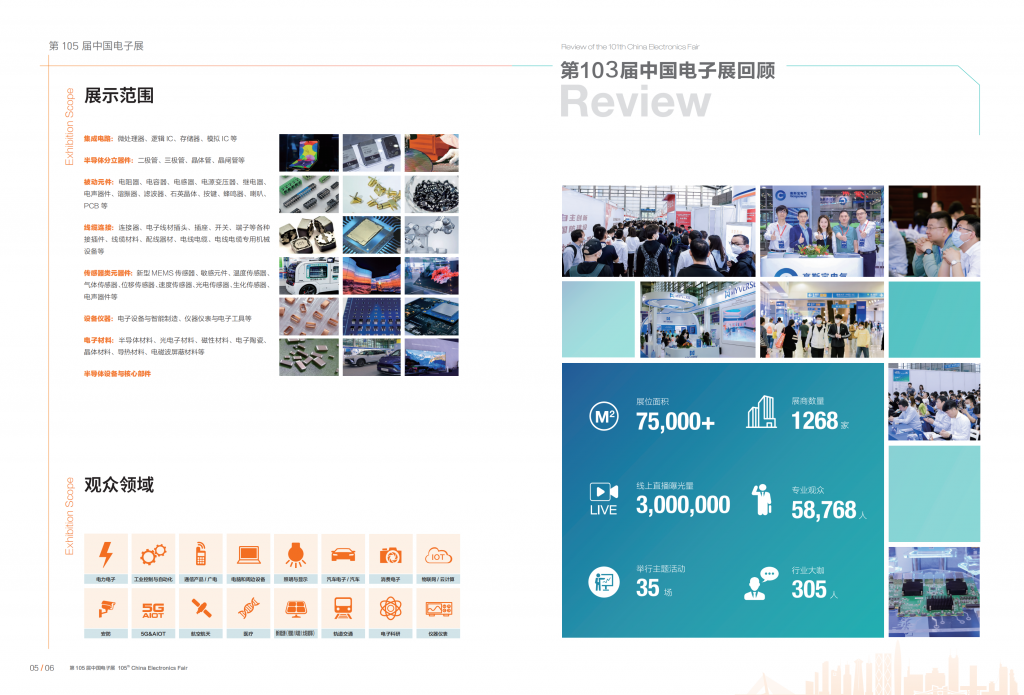Select the double gears industrial control icon
This screenshot has height=695, width=1024.
[x=153, y=554]
